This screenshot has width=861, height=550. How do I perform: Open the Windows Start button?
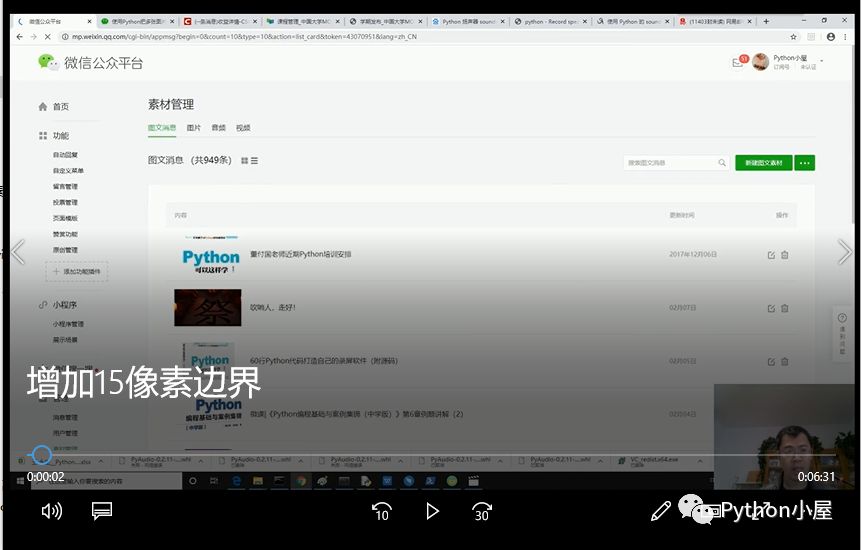pos(20,481)
